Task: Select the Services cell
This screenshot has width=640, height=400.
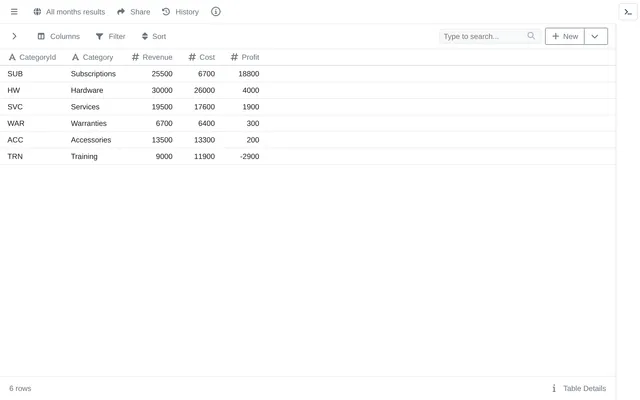Action: (85, 107)
